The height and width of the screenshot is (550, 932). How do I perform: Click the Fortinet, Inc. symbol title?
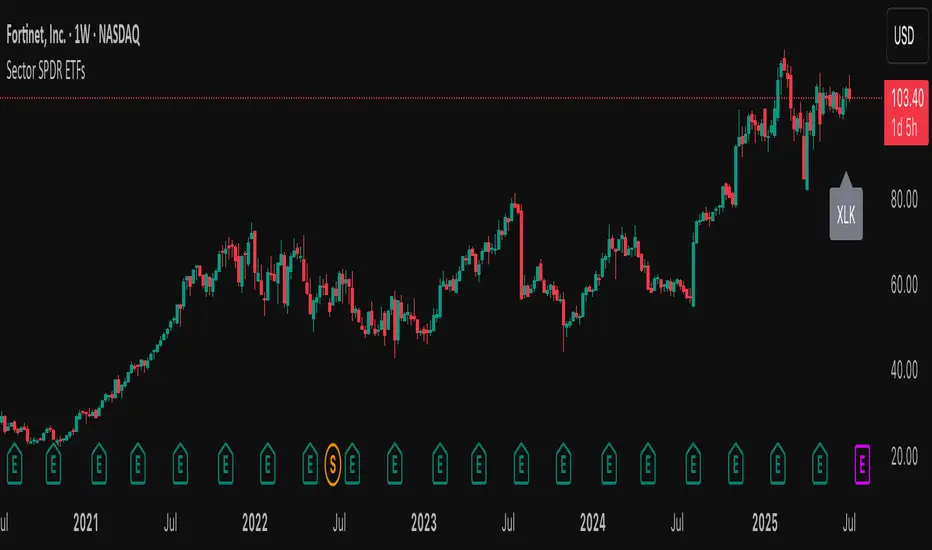[73, 35]
